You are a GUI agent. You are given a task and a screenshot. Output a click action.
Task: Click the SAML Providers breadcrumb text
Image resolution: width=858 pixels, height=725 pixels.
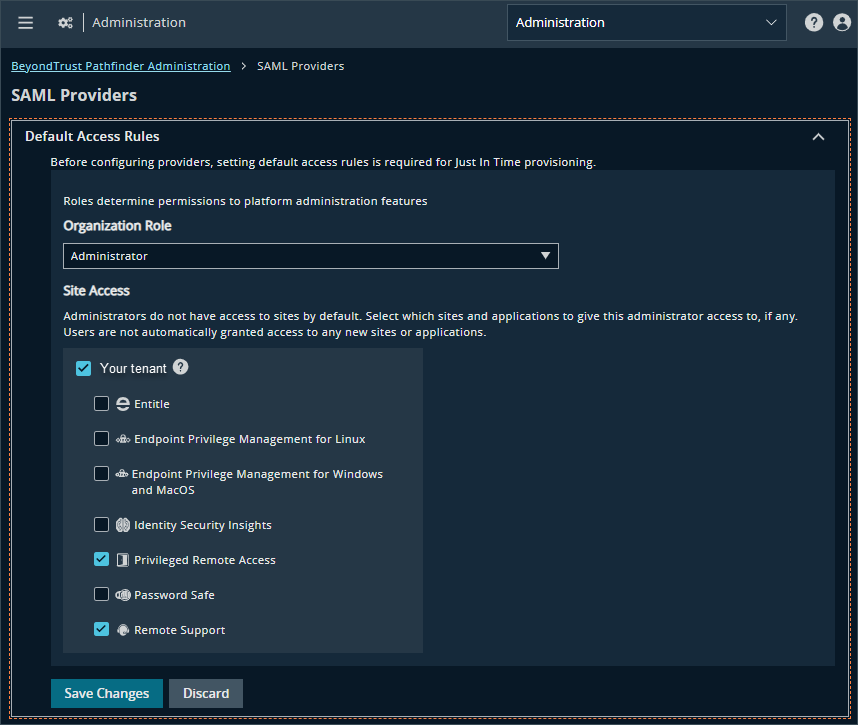click(300, 66)
